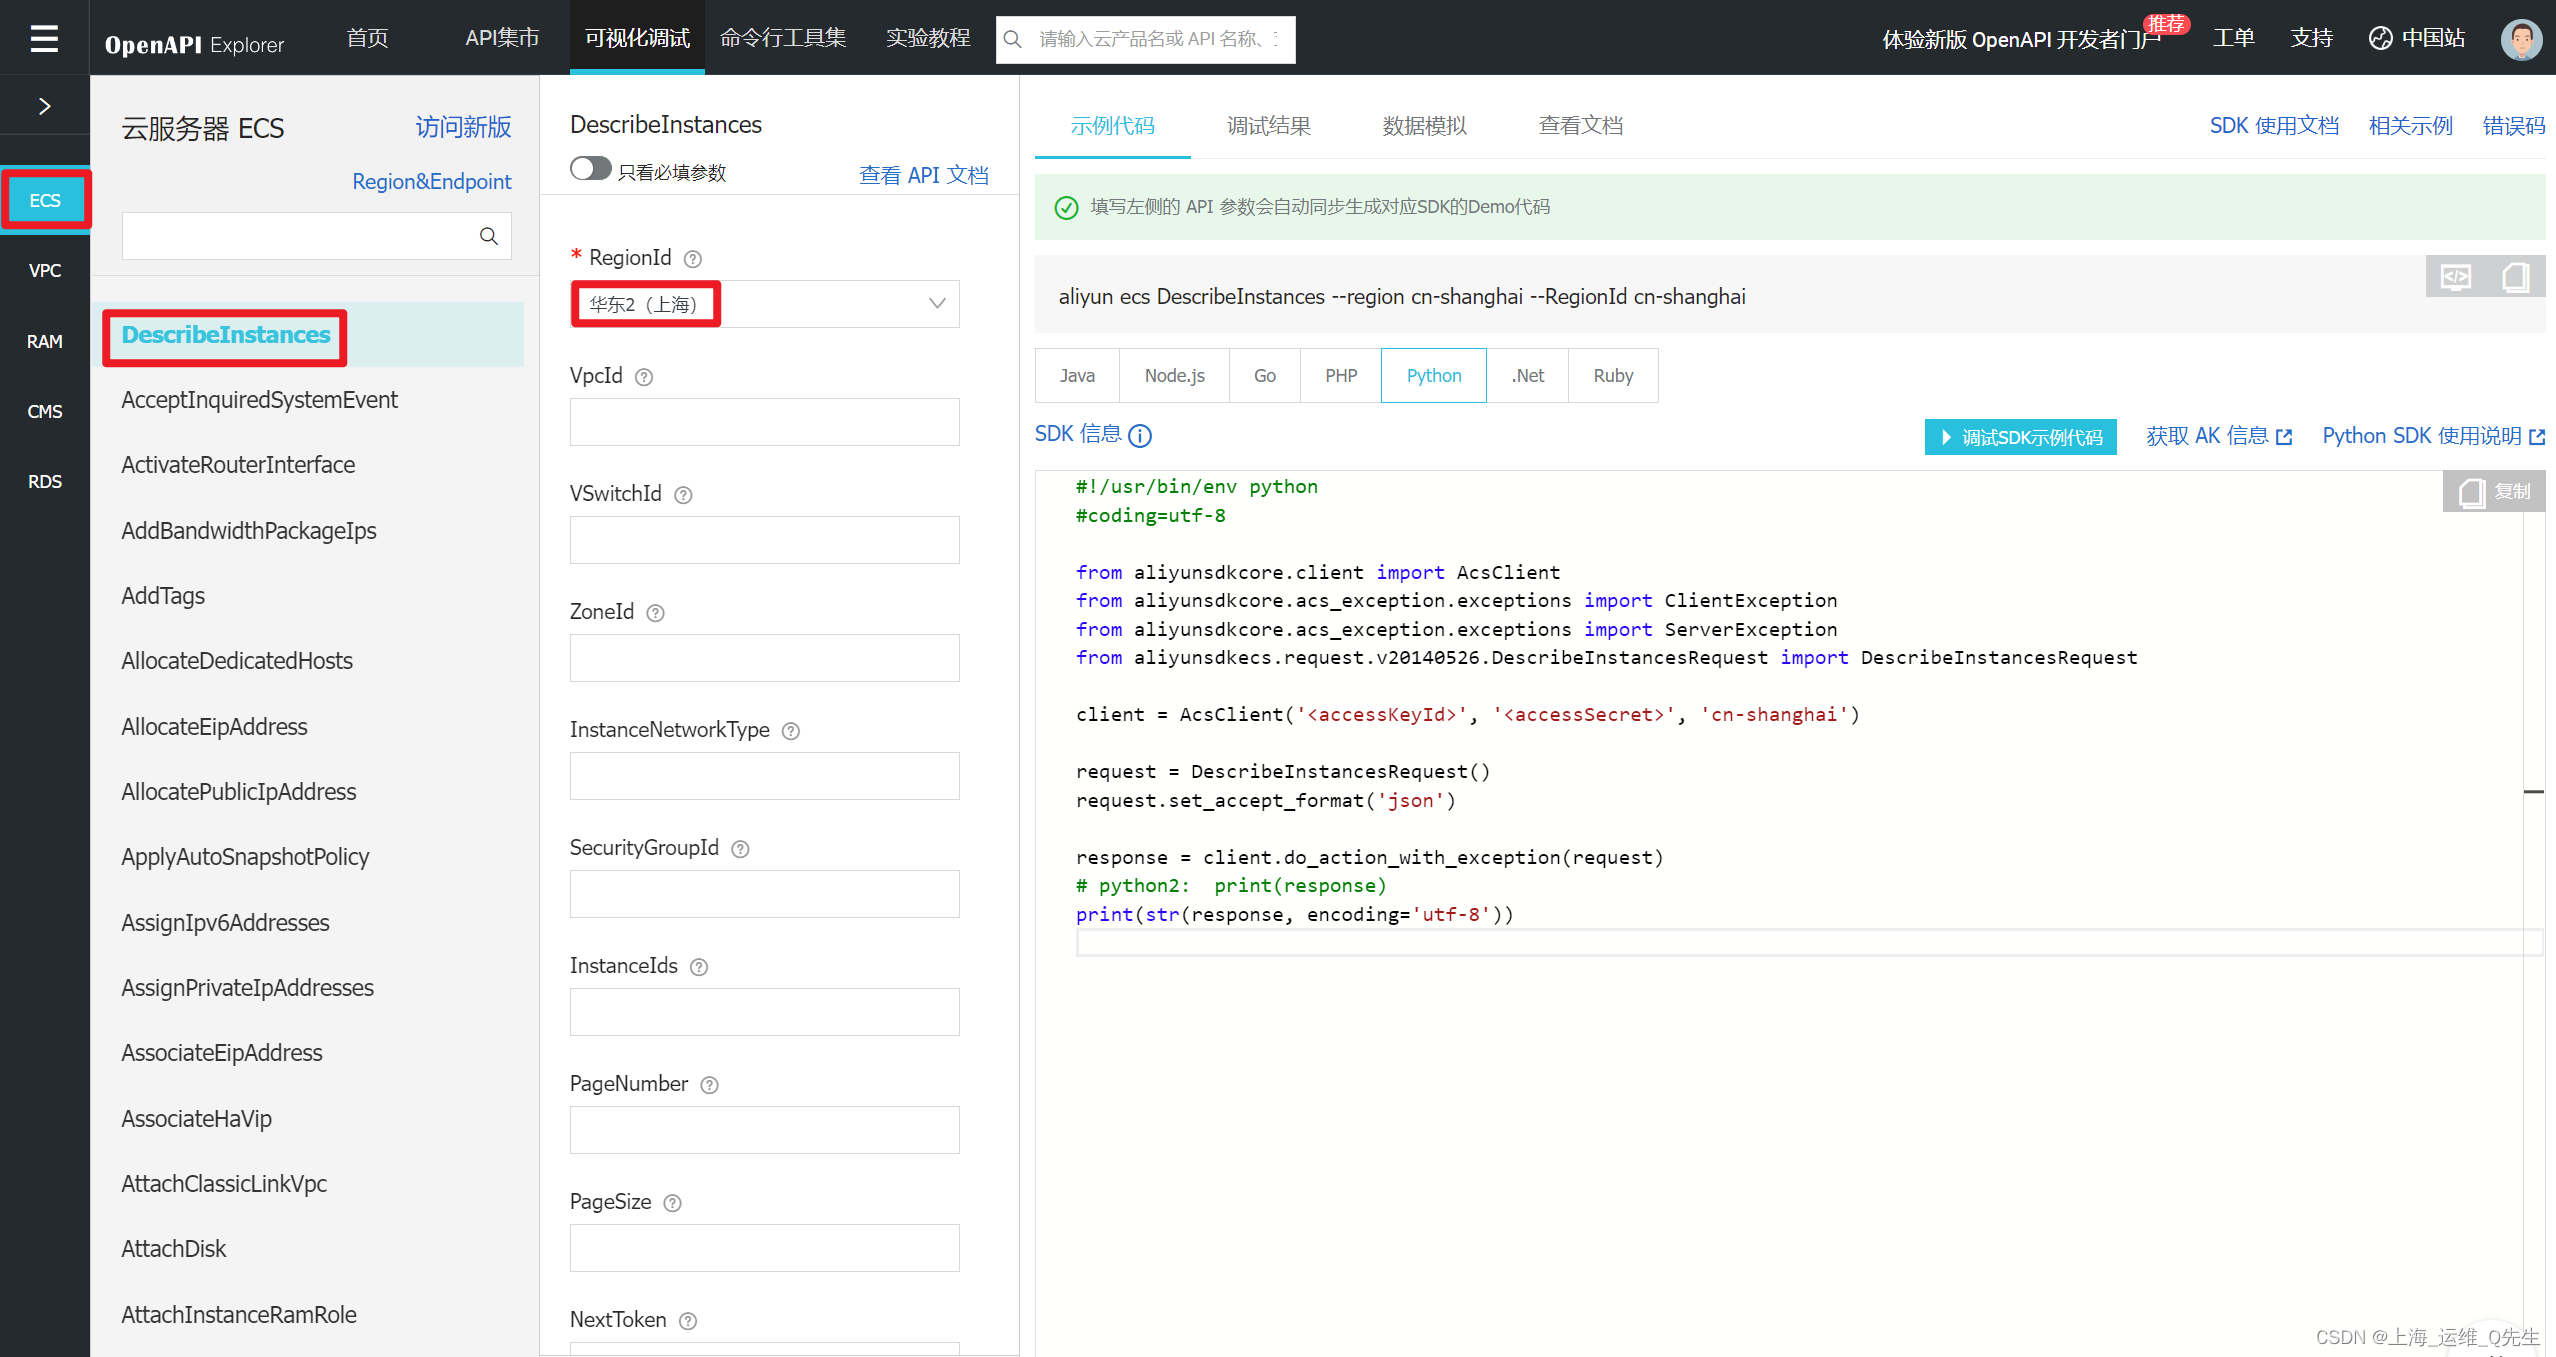Click the PageNumber help question icon
This screenshot has width=2556, height=1357.
click(x=709, y=1085)
